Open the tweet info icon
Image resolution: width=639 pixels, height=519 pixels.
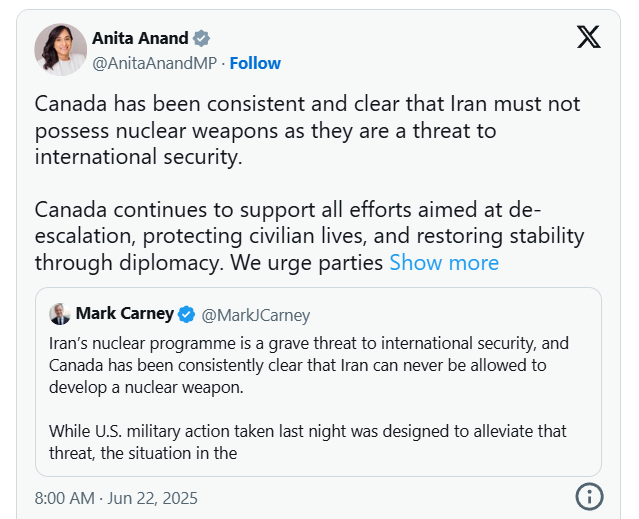coord(590,496)
